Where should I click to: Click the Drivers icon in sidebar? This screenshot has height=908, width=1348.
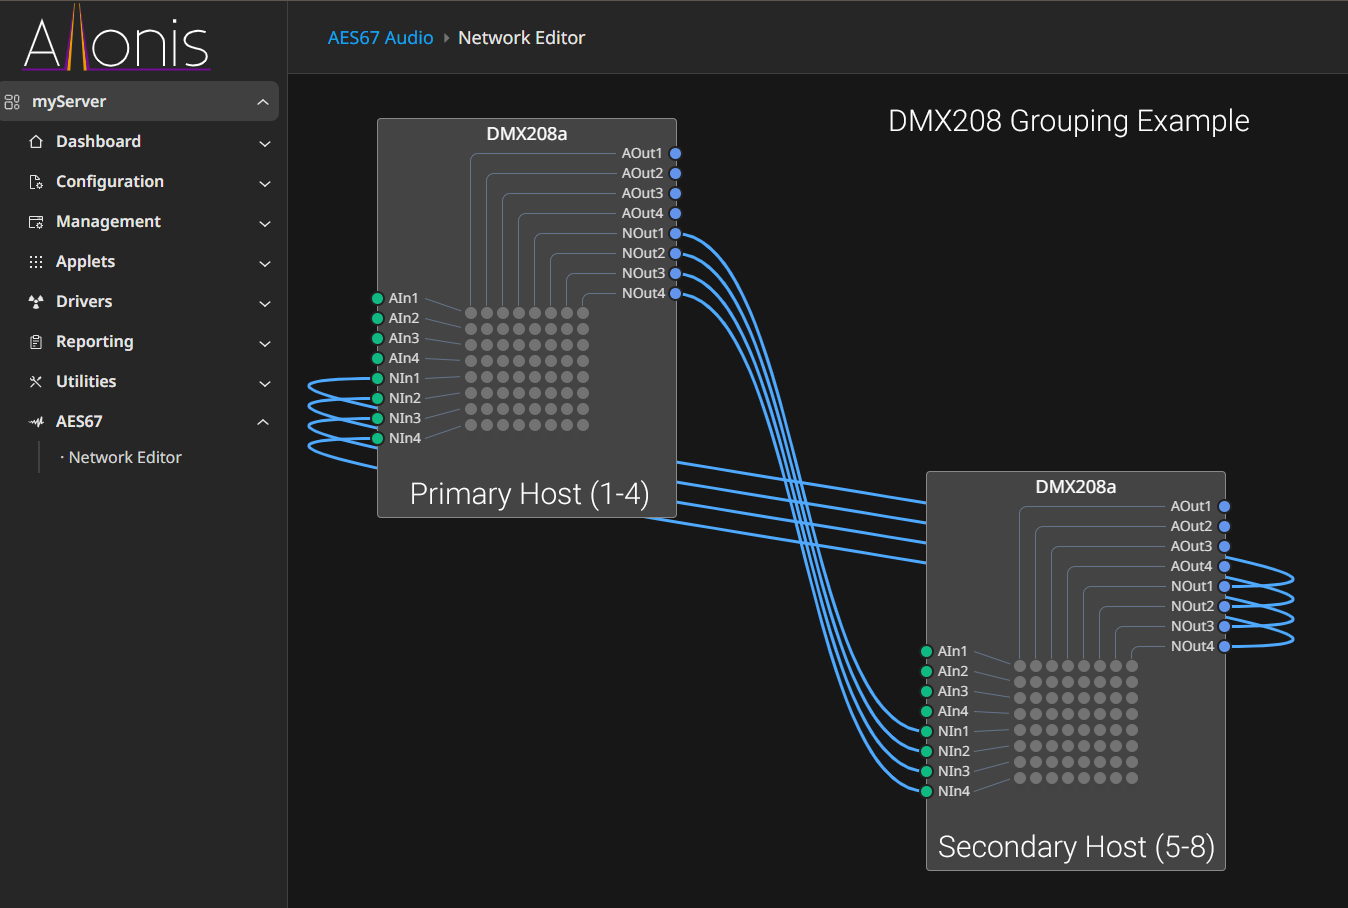(x=36, y=302)
